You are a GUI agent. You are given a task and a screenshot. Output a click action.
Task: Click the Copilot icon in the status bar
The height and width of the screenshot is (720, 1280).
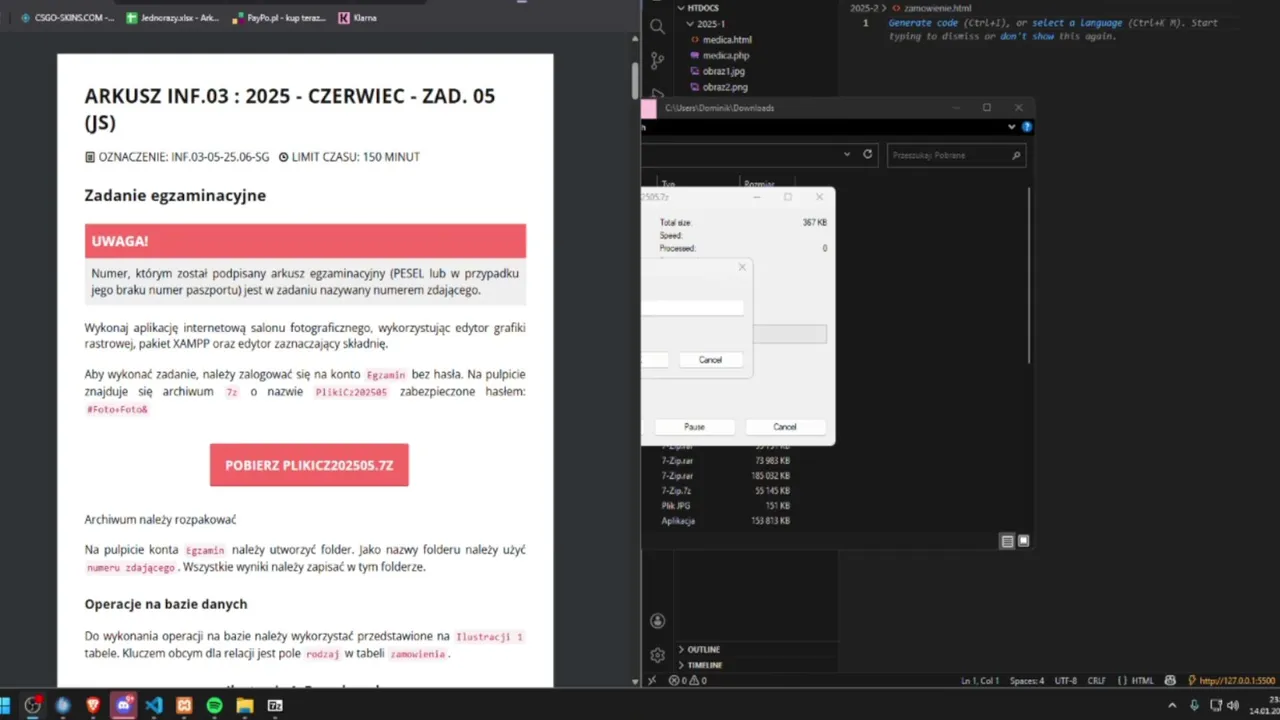tap(1170, 680)
